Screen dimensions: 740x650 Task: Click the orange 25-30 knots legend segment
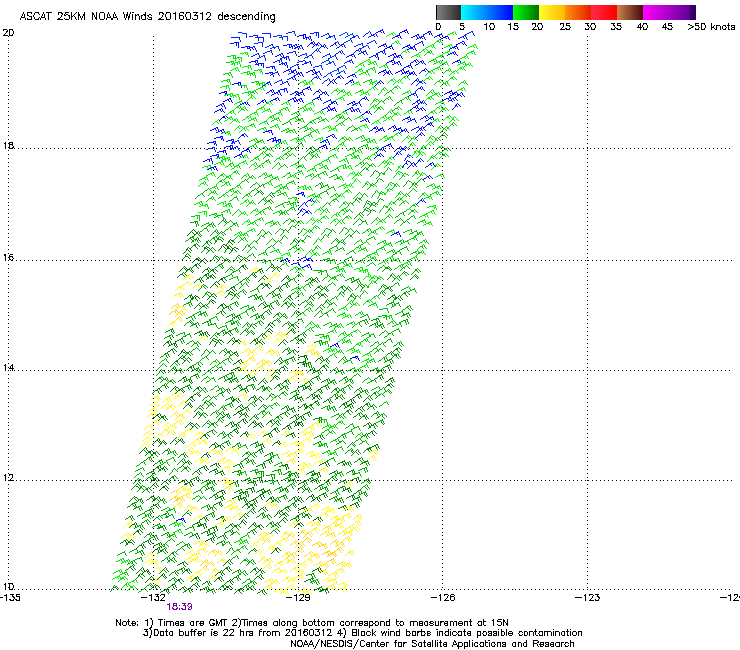578,12
